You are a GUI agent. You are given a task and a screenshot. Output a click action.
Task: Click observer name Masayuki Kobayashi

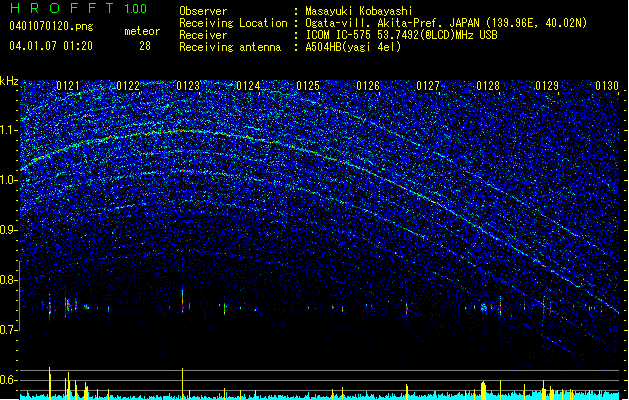pyautogui.click(x=359, y=11)
